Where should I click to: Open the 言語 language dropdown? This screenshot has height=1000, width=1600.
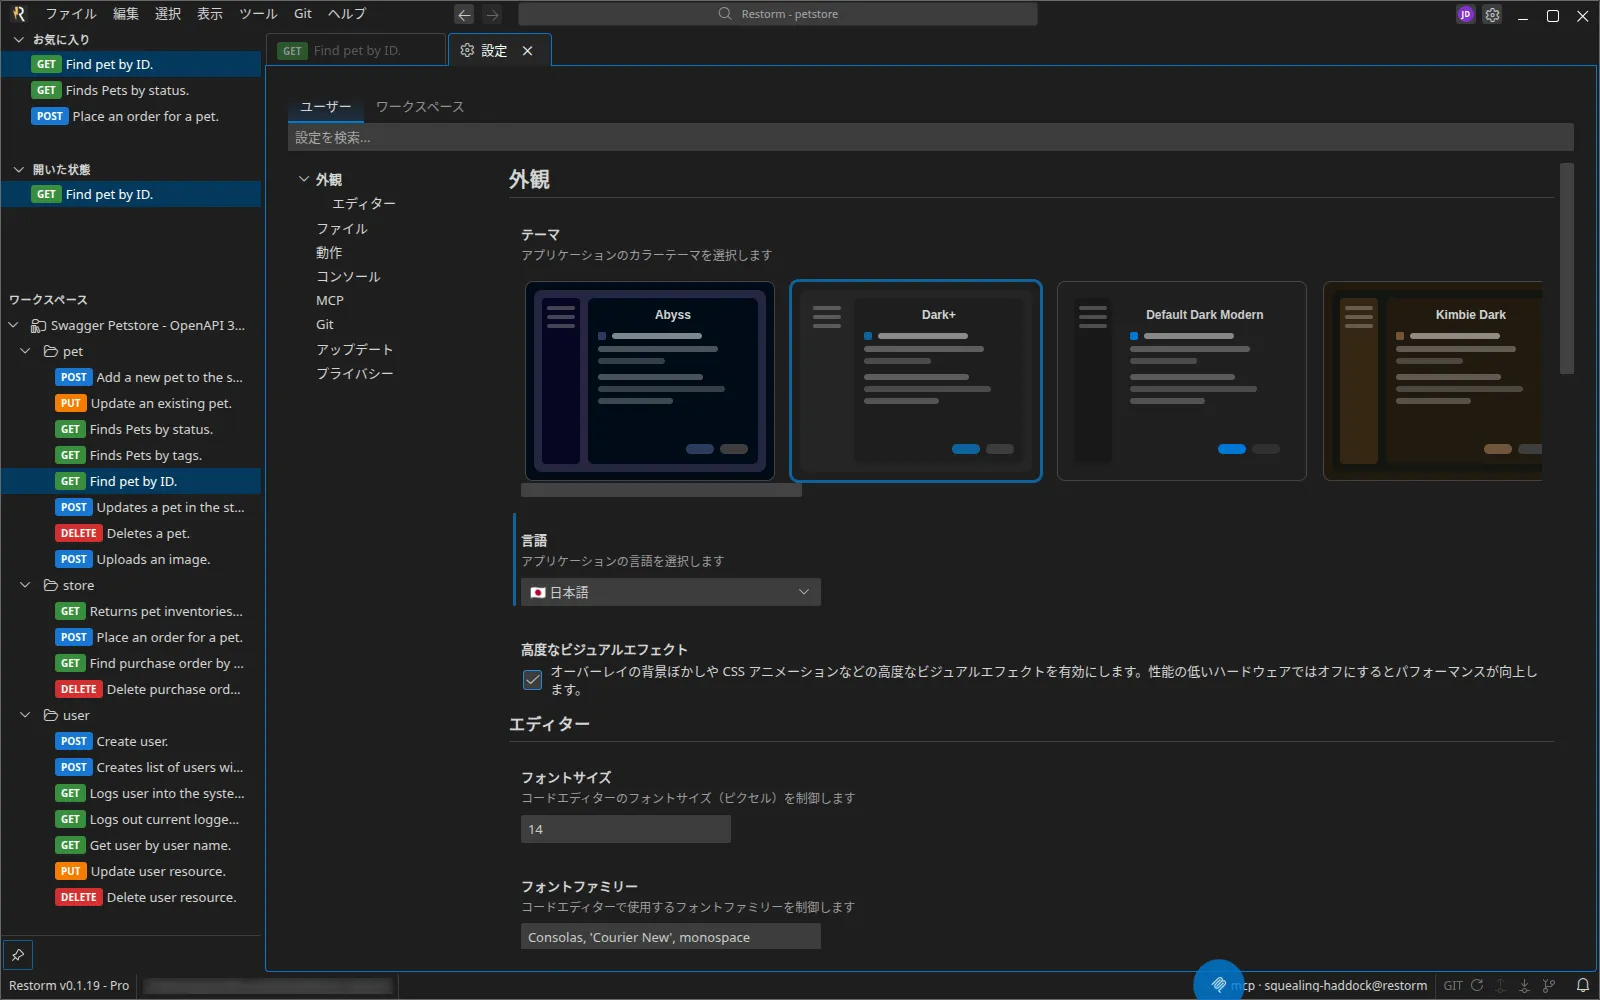tap(671, 592)
